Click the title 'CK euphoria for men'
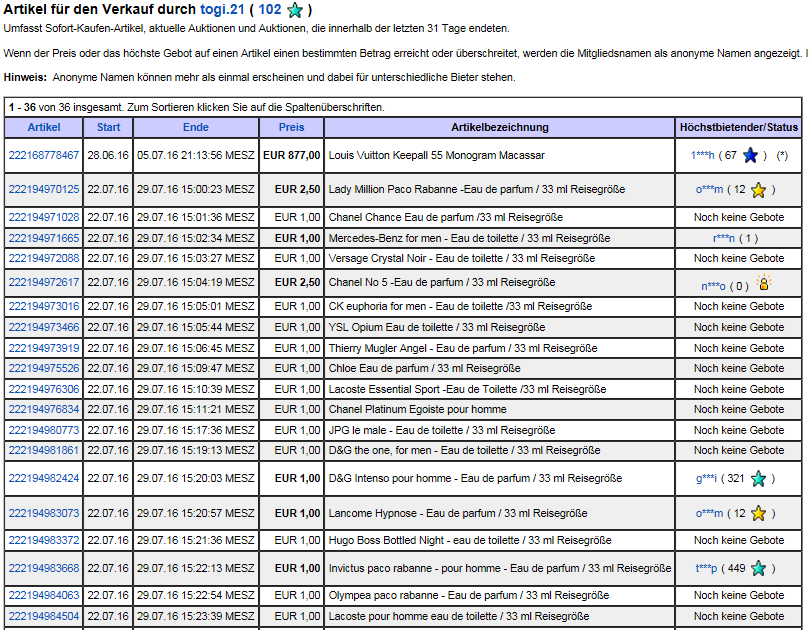 (377, 306)
